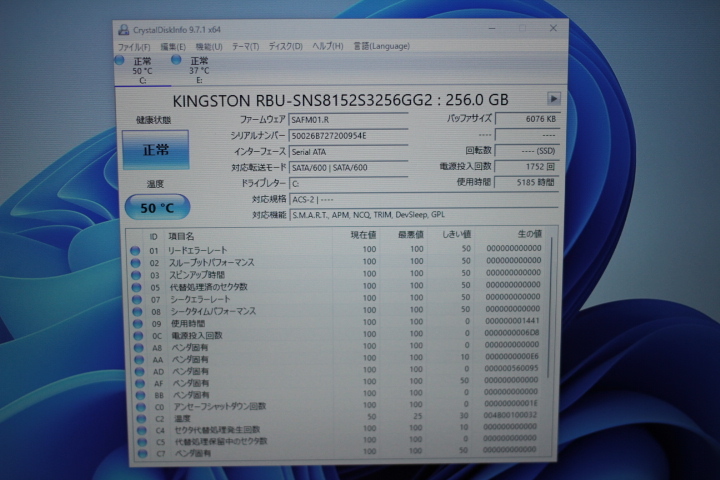Click the status circle for row 07
Screen dimensions: 720x480
pyautogui.click(x=137, y=299)
